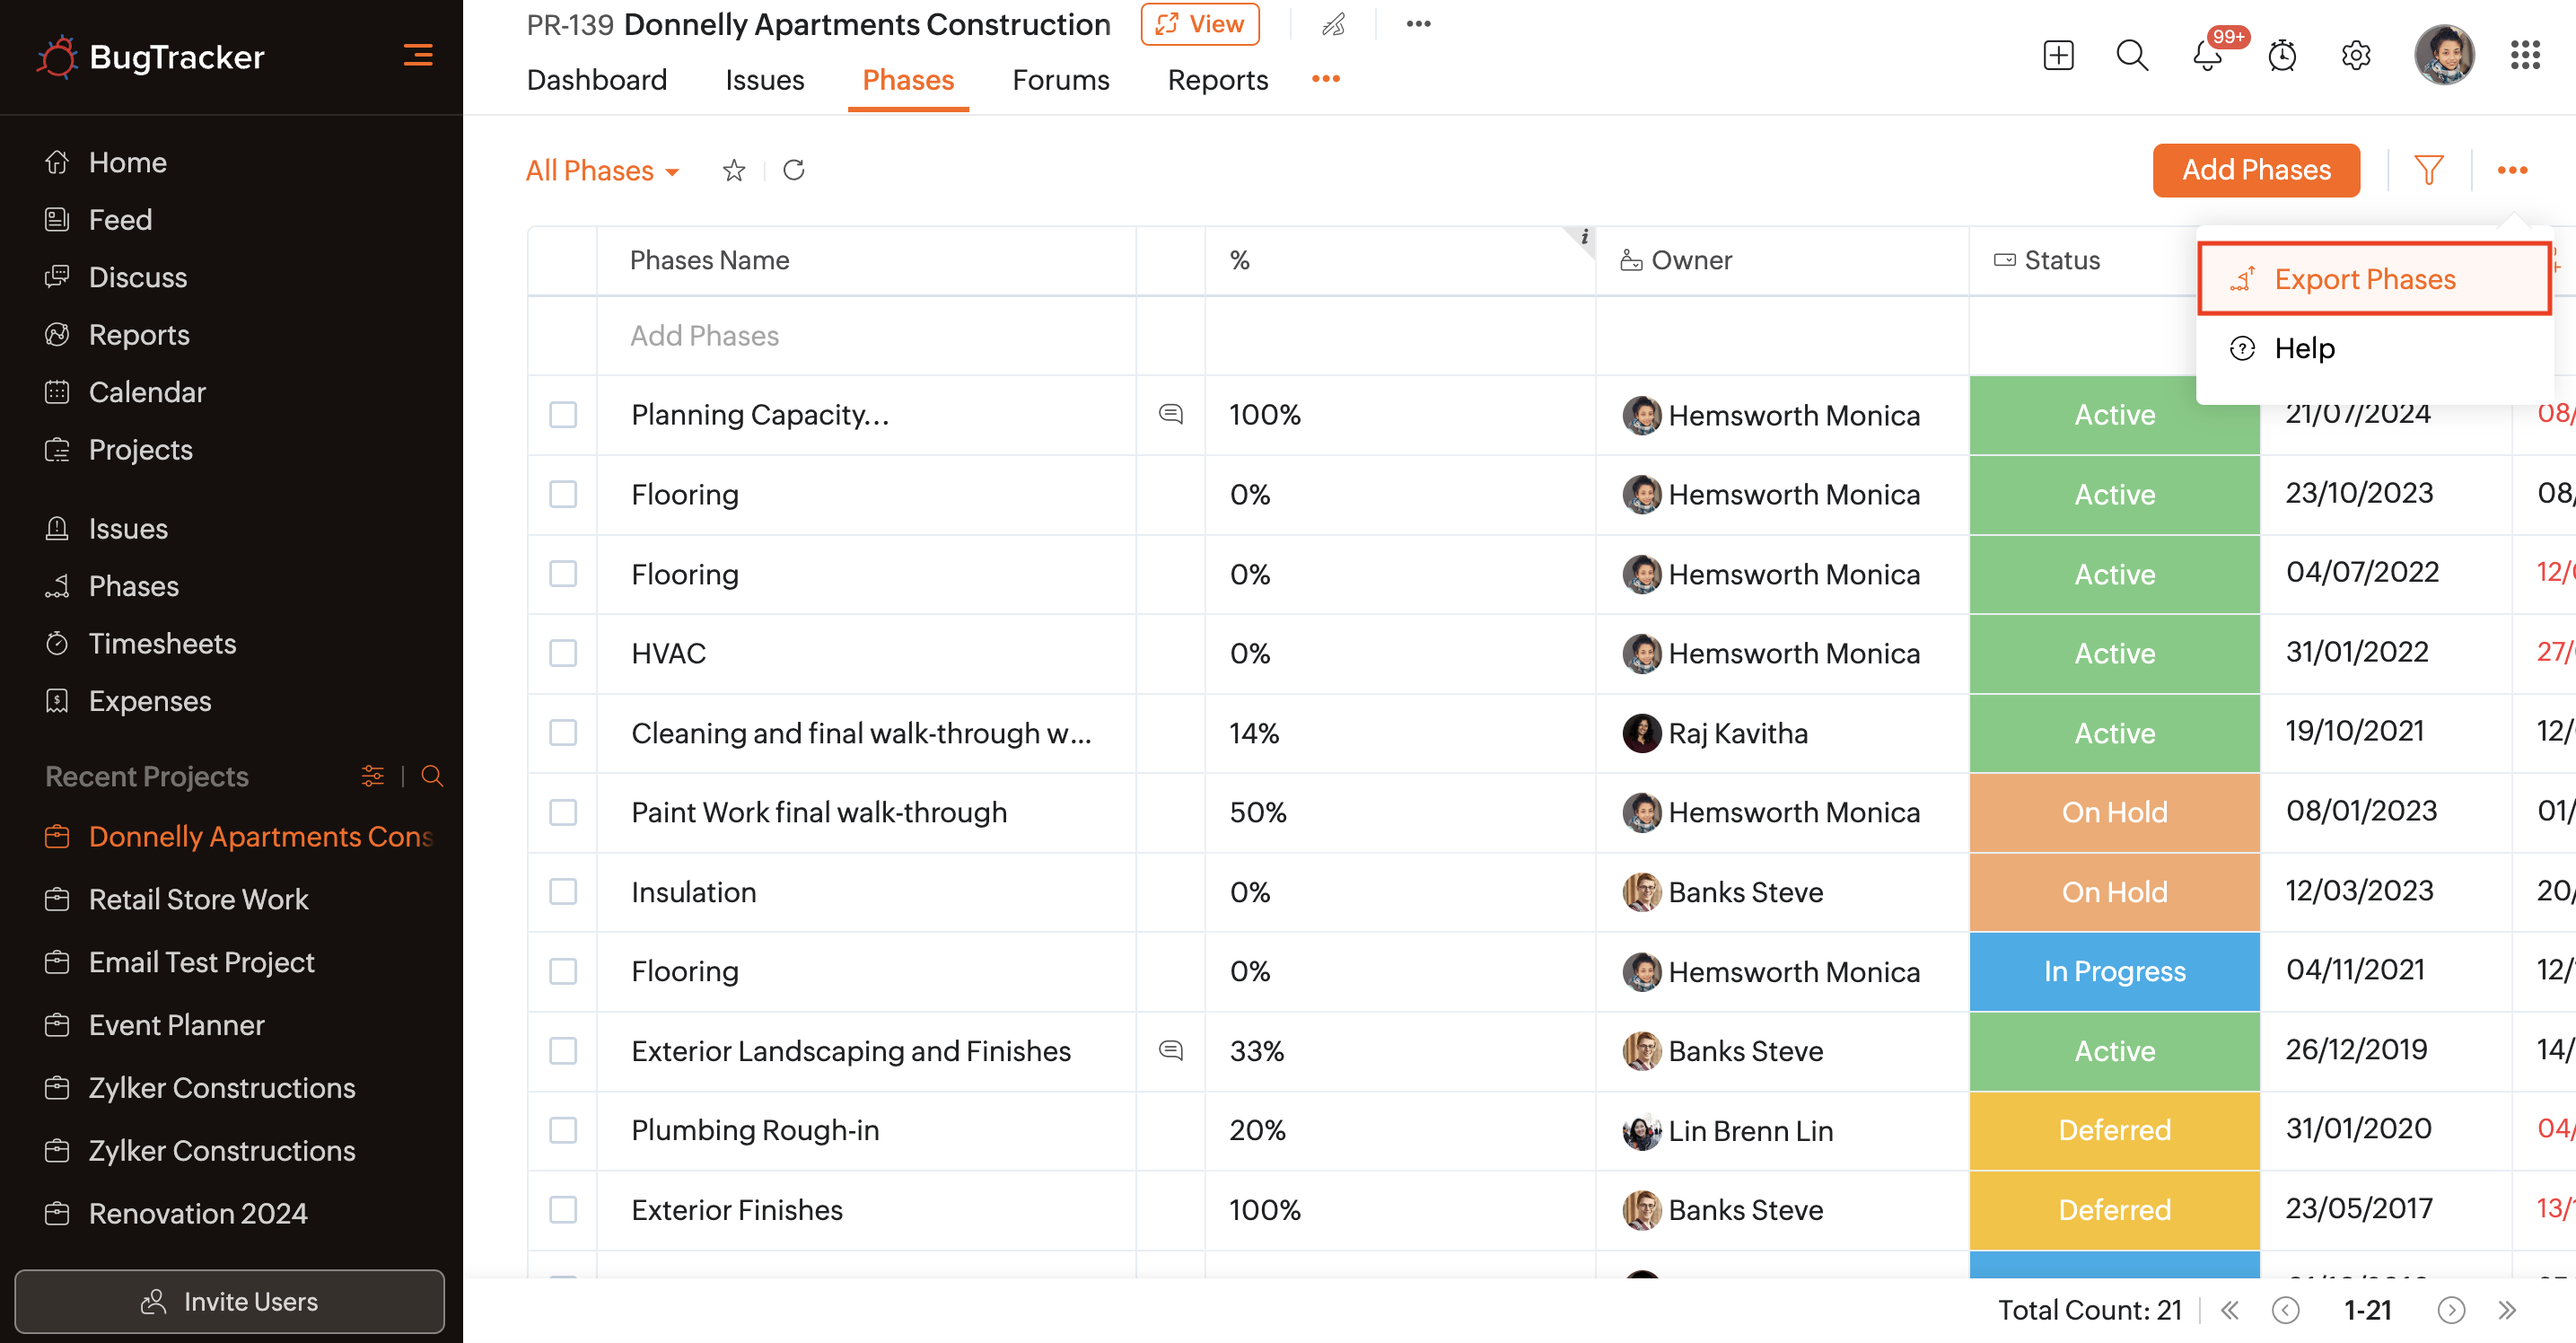The width and height of the screenshot is (2576, 1343).
Task: Check the HVAC phase checkbox
Action: (563, 653)
